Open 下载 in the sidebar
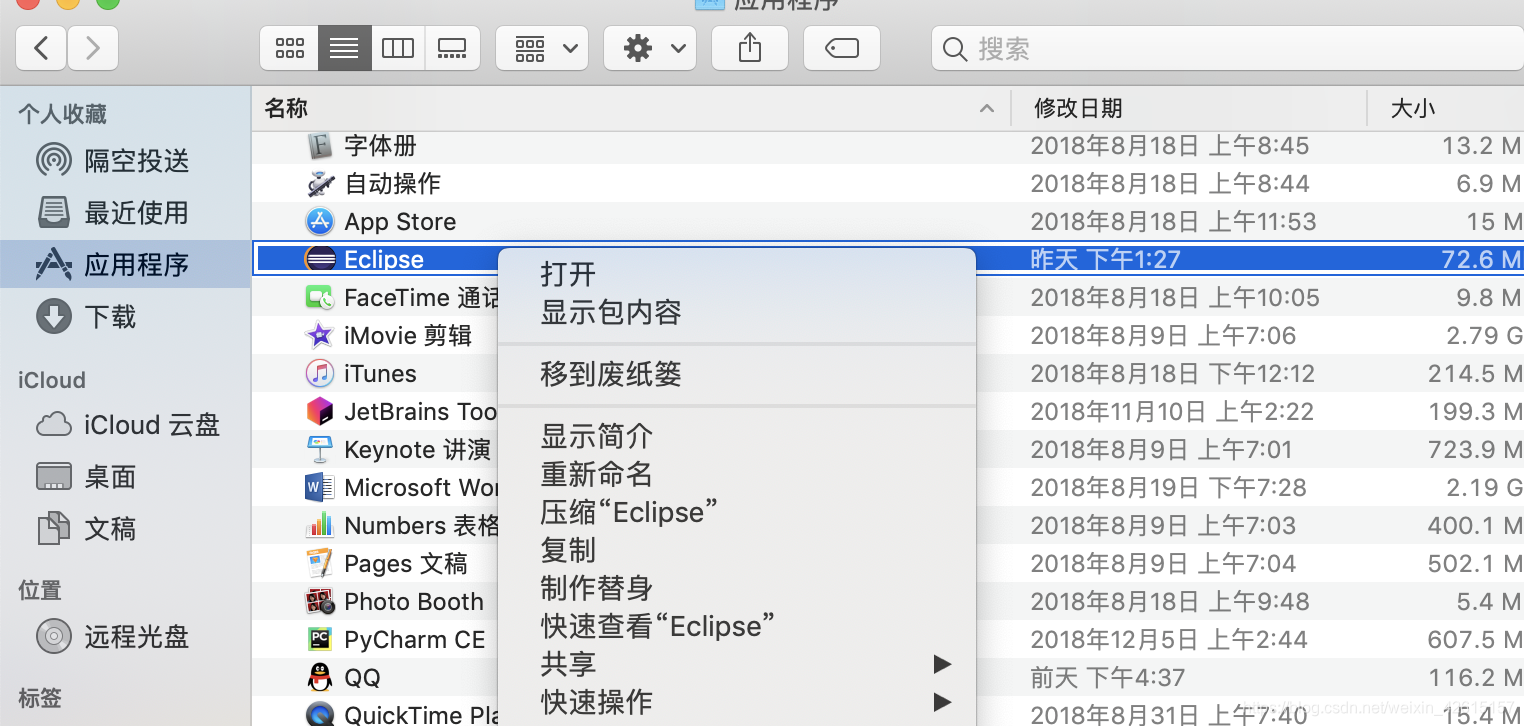1524x726 pixels. tap(125, 316)
